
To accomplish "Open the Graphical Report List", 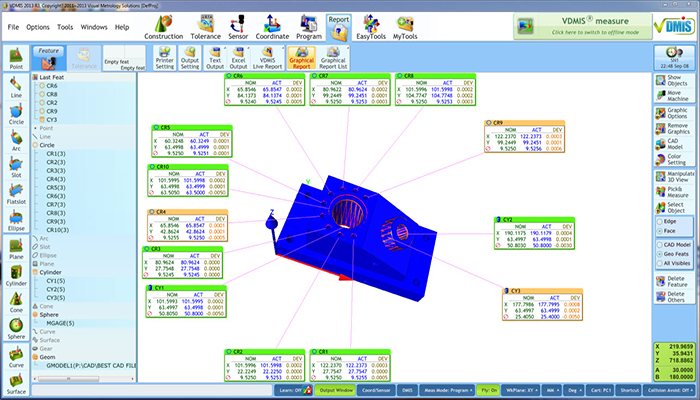I will (x=333, y=58).
